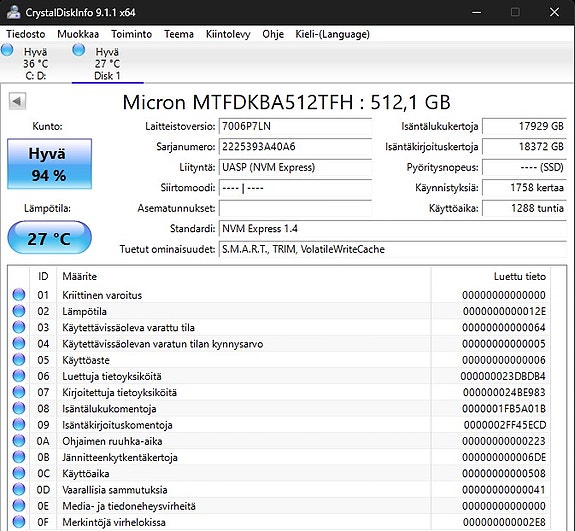Click the Luettu tieto column header
This screenshot has height=531, width=575.
[491, 277]
